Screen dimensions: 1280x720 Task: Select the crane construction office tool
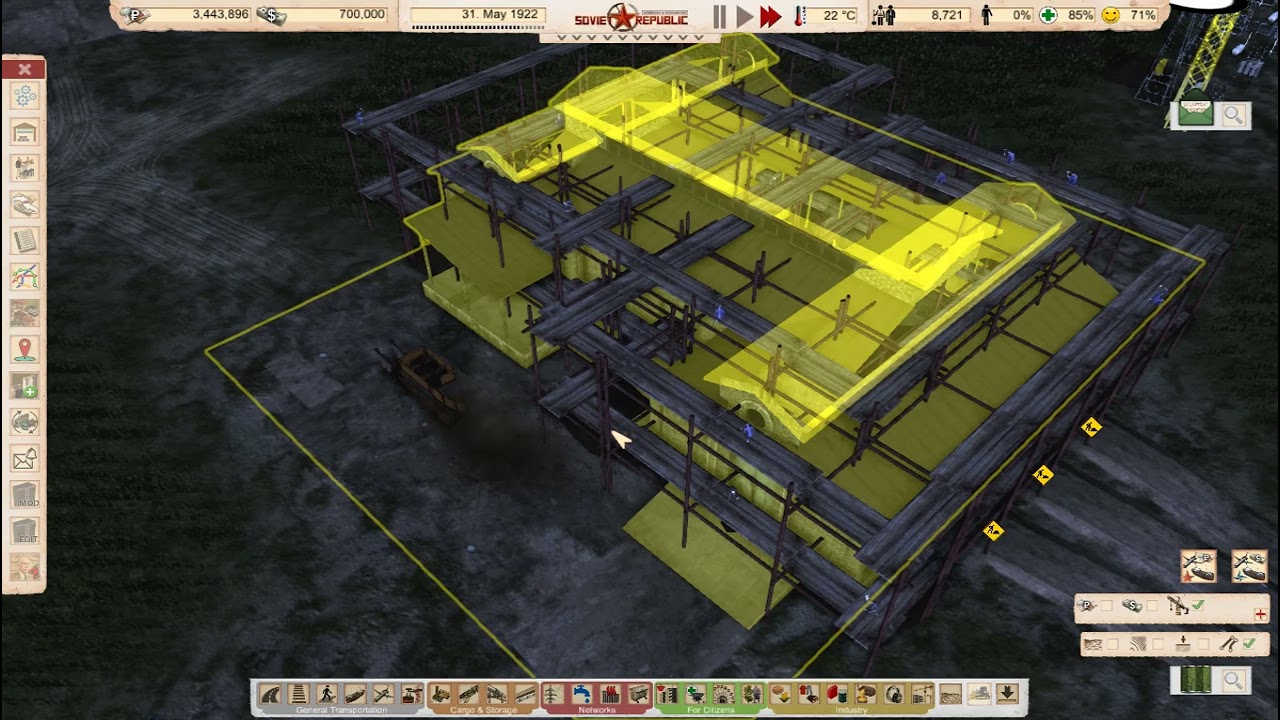[922, 694]
